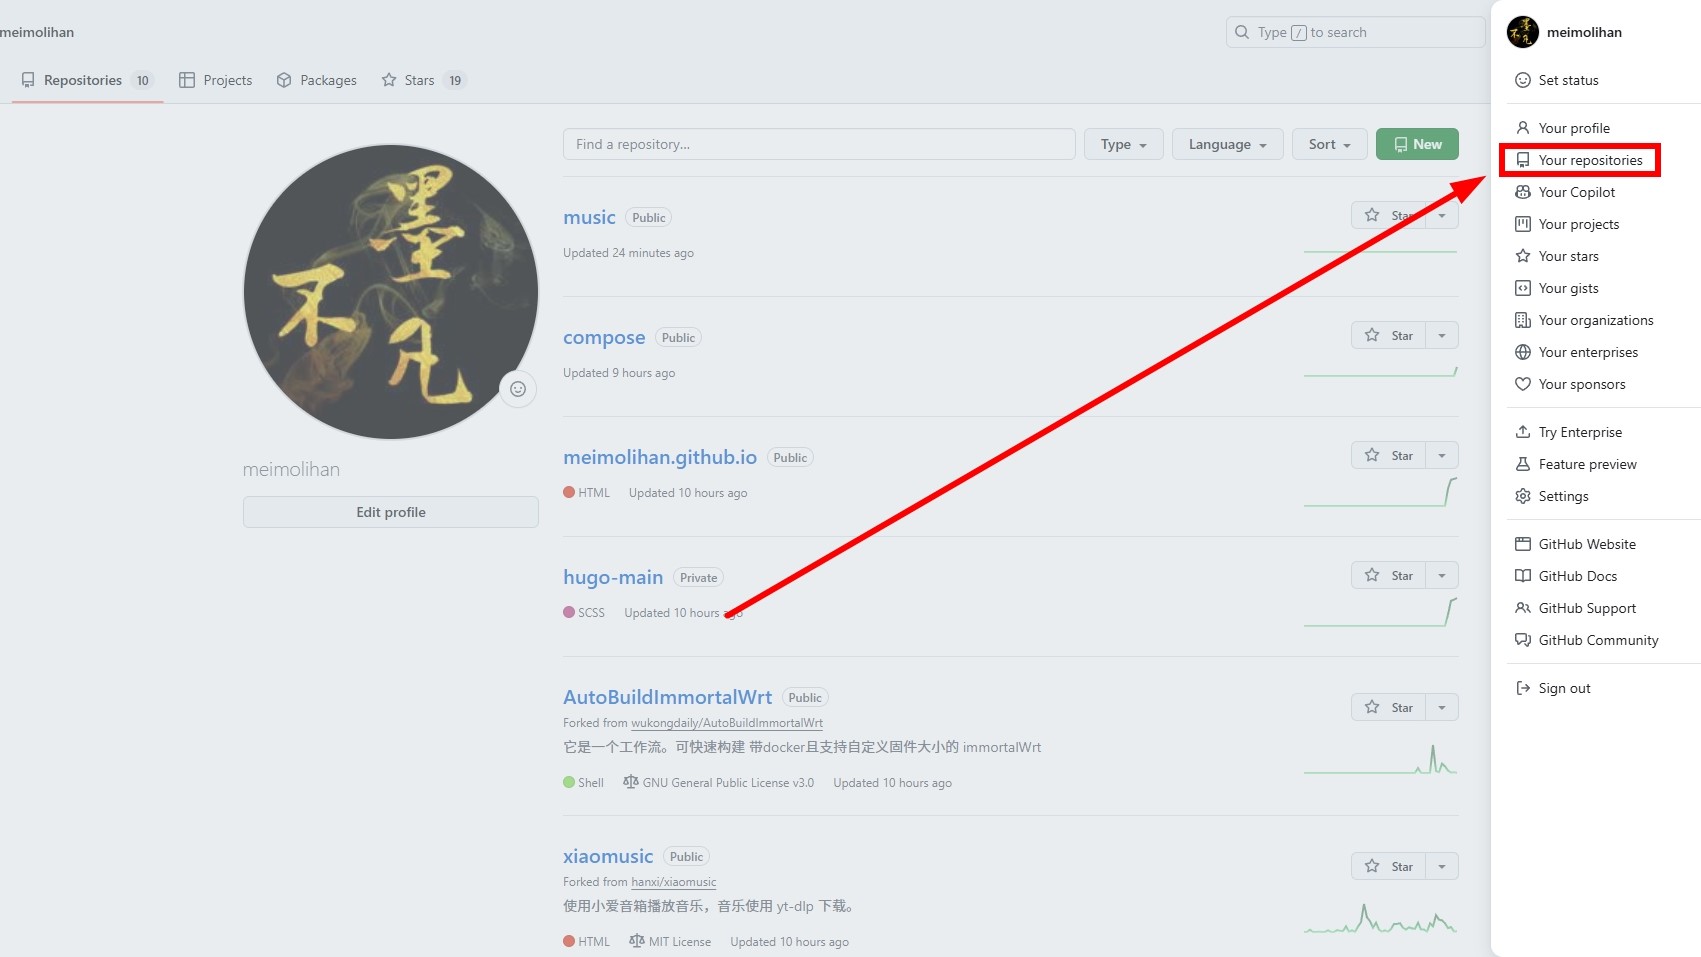Expand star list dropdown for meimolihan.github.io

pyautogui.click(x=1442, y=455)
